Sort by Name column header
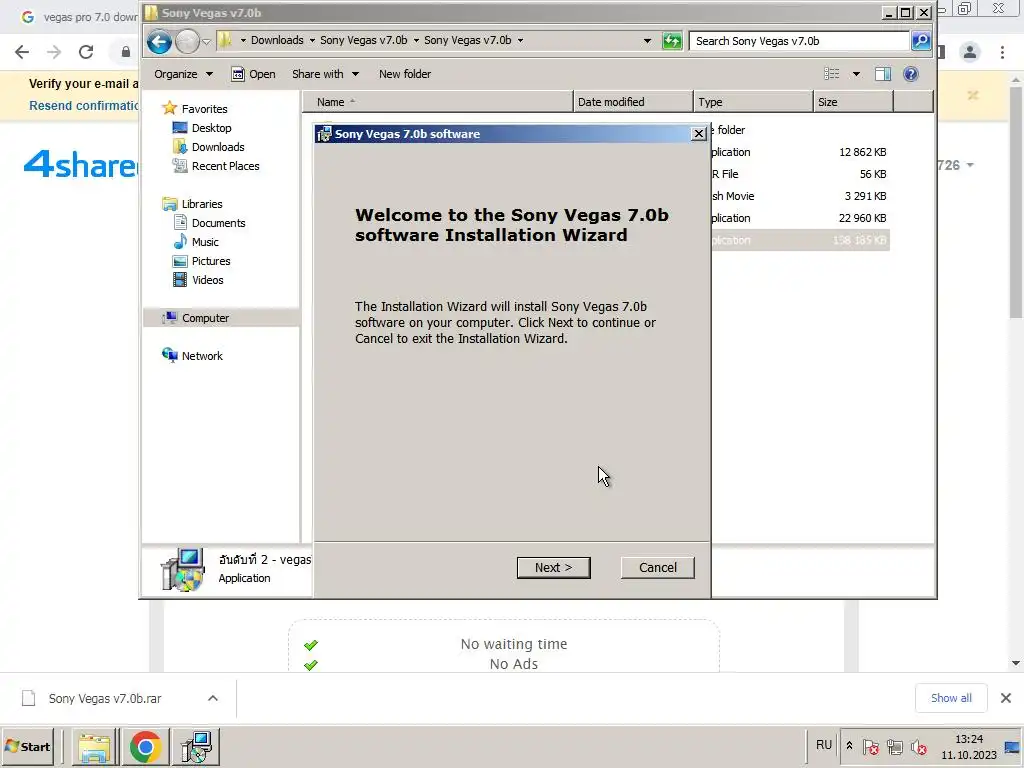 (x=438, y=102)
